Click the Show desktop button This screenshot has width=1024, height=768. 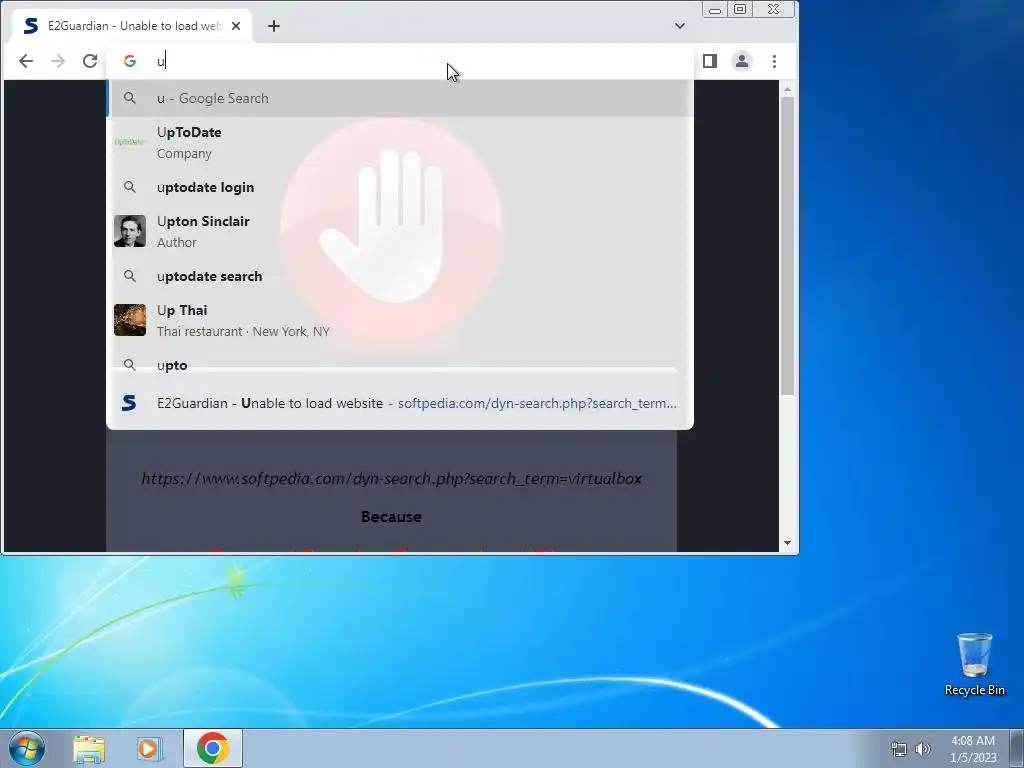[1017, 748]
